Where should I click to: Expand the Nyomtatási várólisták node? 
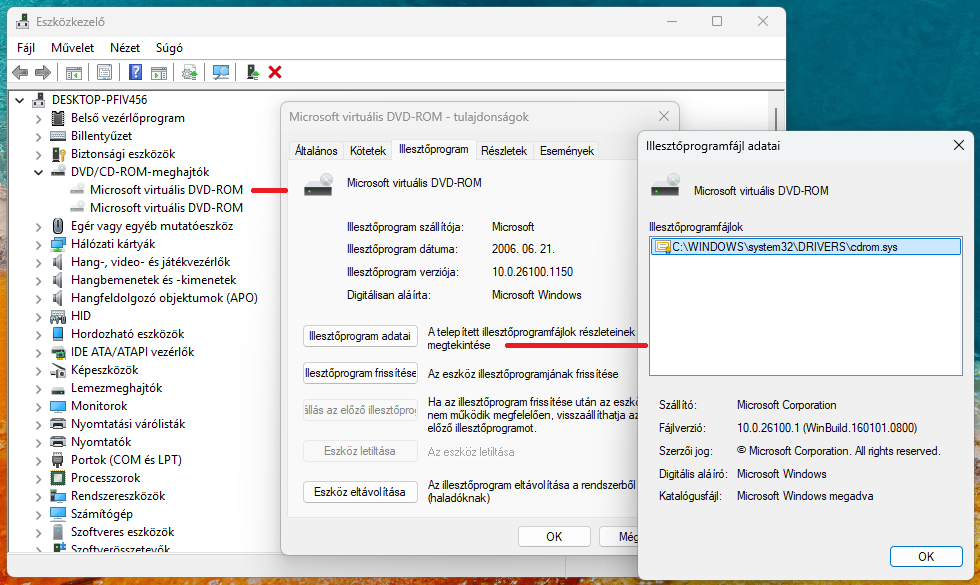pos(38,424)
